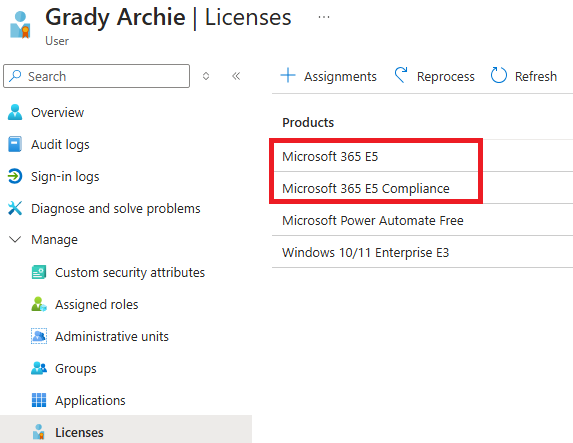Open the Administrative units icon
Image resolution: width=573 pixels, height=443 pixels.
(39, 336)
